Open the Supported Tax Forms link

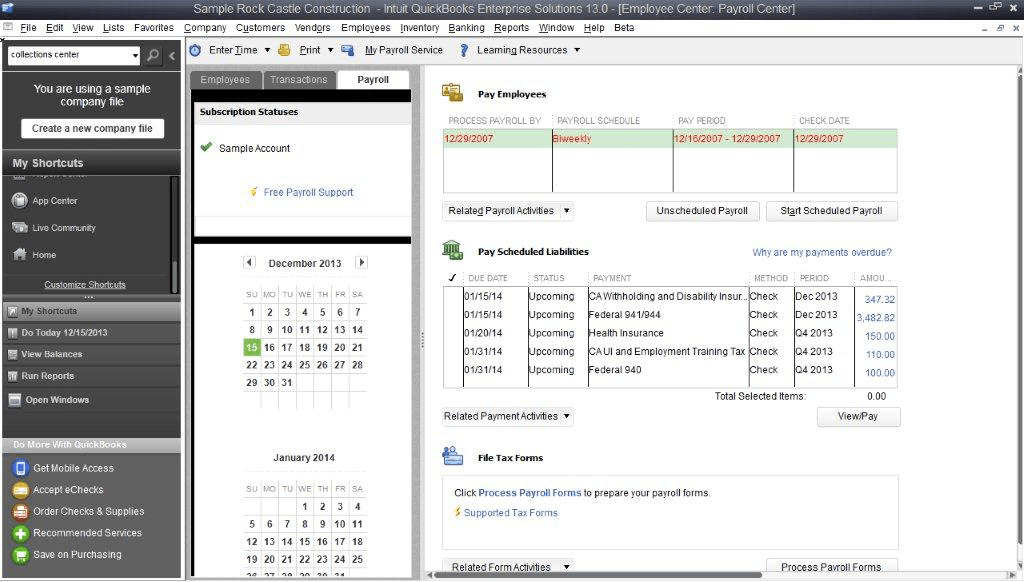pos(511,513)
